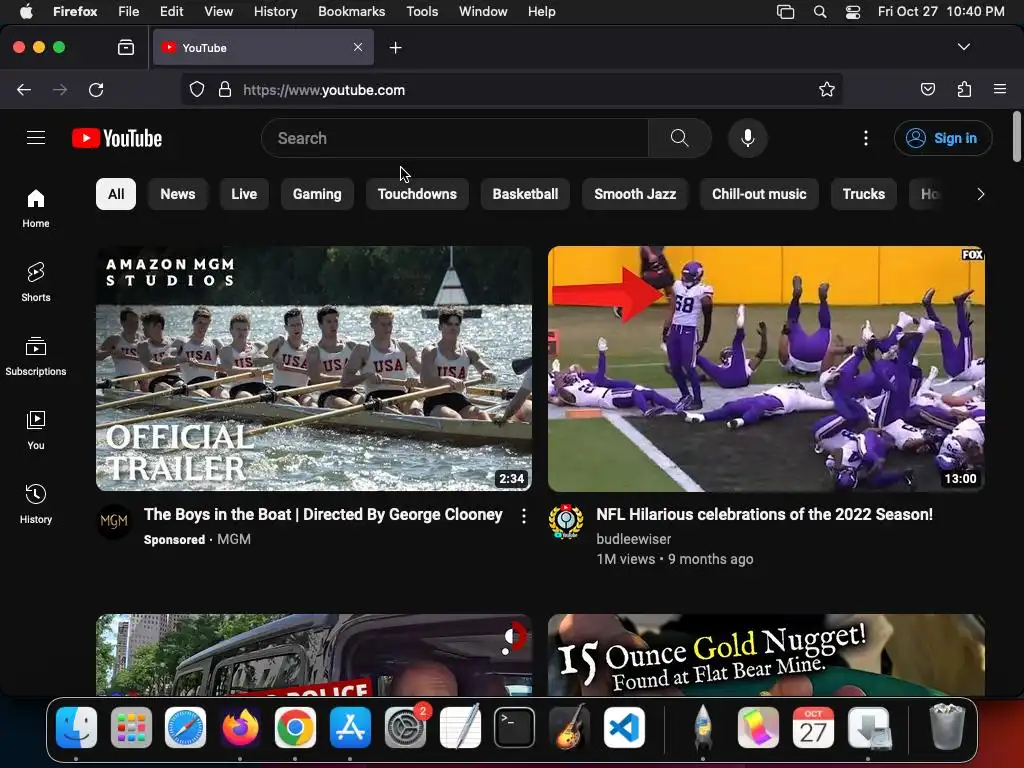The image size is (1024, 768).
Task: Open Firefox View icon
Action: click(126, 48)
